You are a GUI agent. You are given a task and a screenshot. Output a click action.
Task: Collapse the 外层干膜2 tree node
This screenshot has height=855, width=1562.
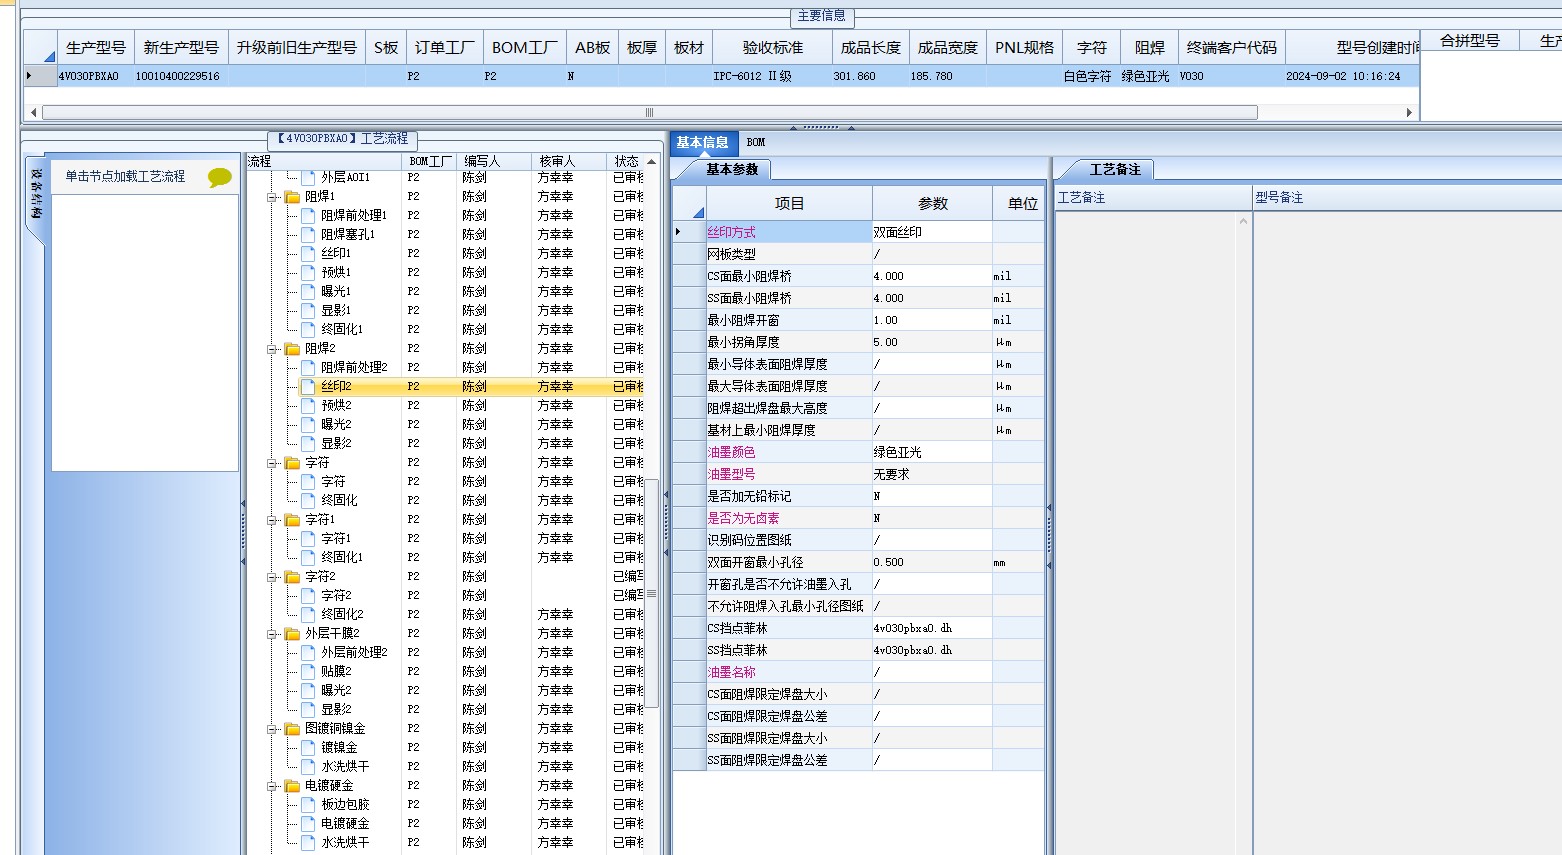pos(272,634)
